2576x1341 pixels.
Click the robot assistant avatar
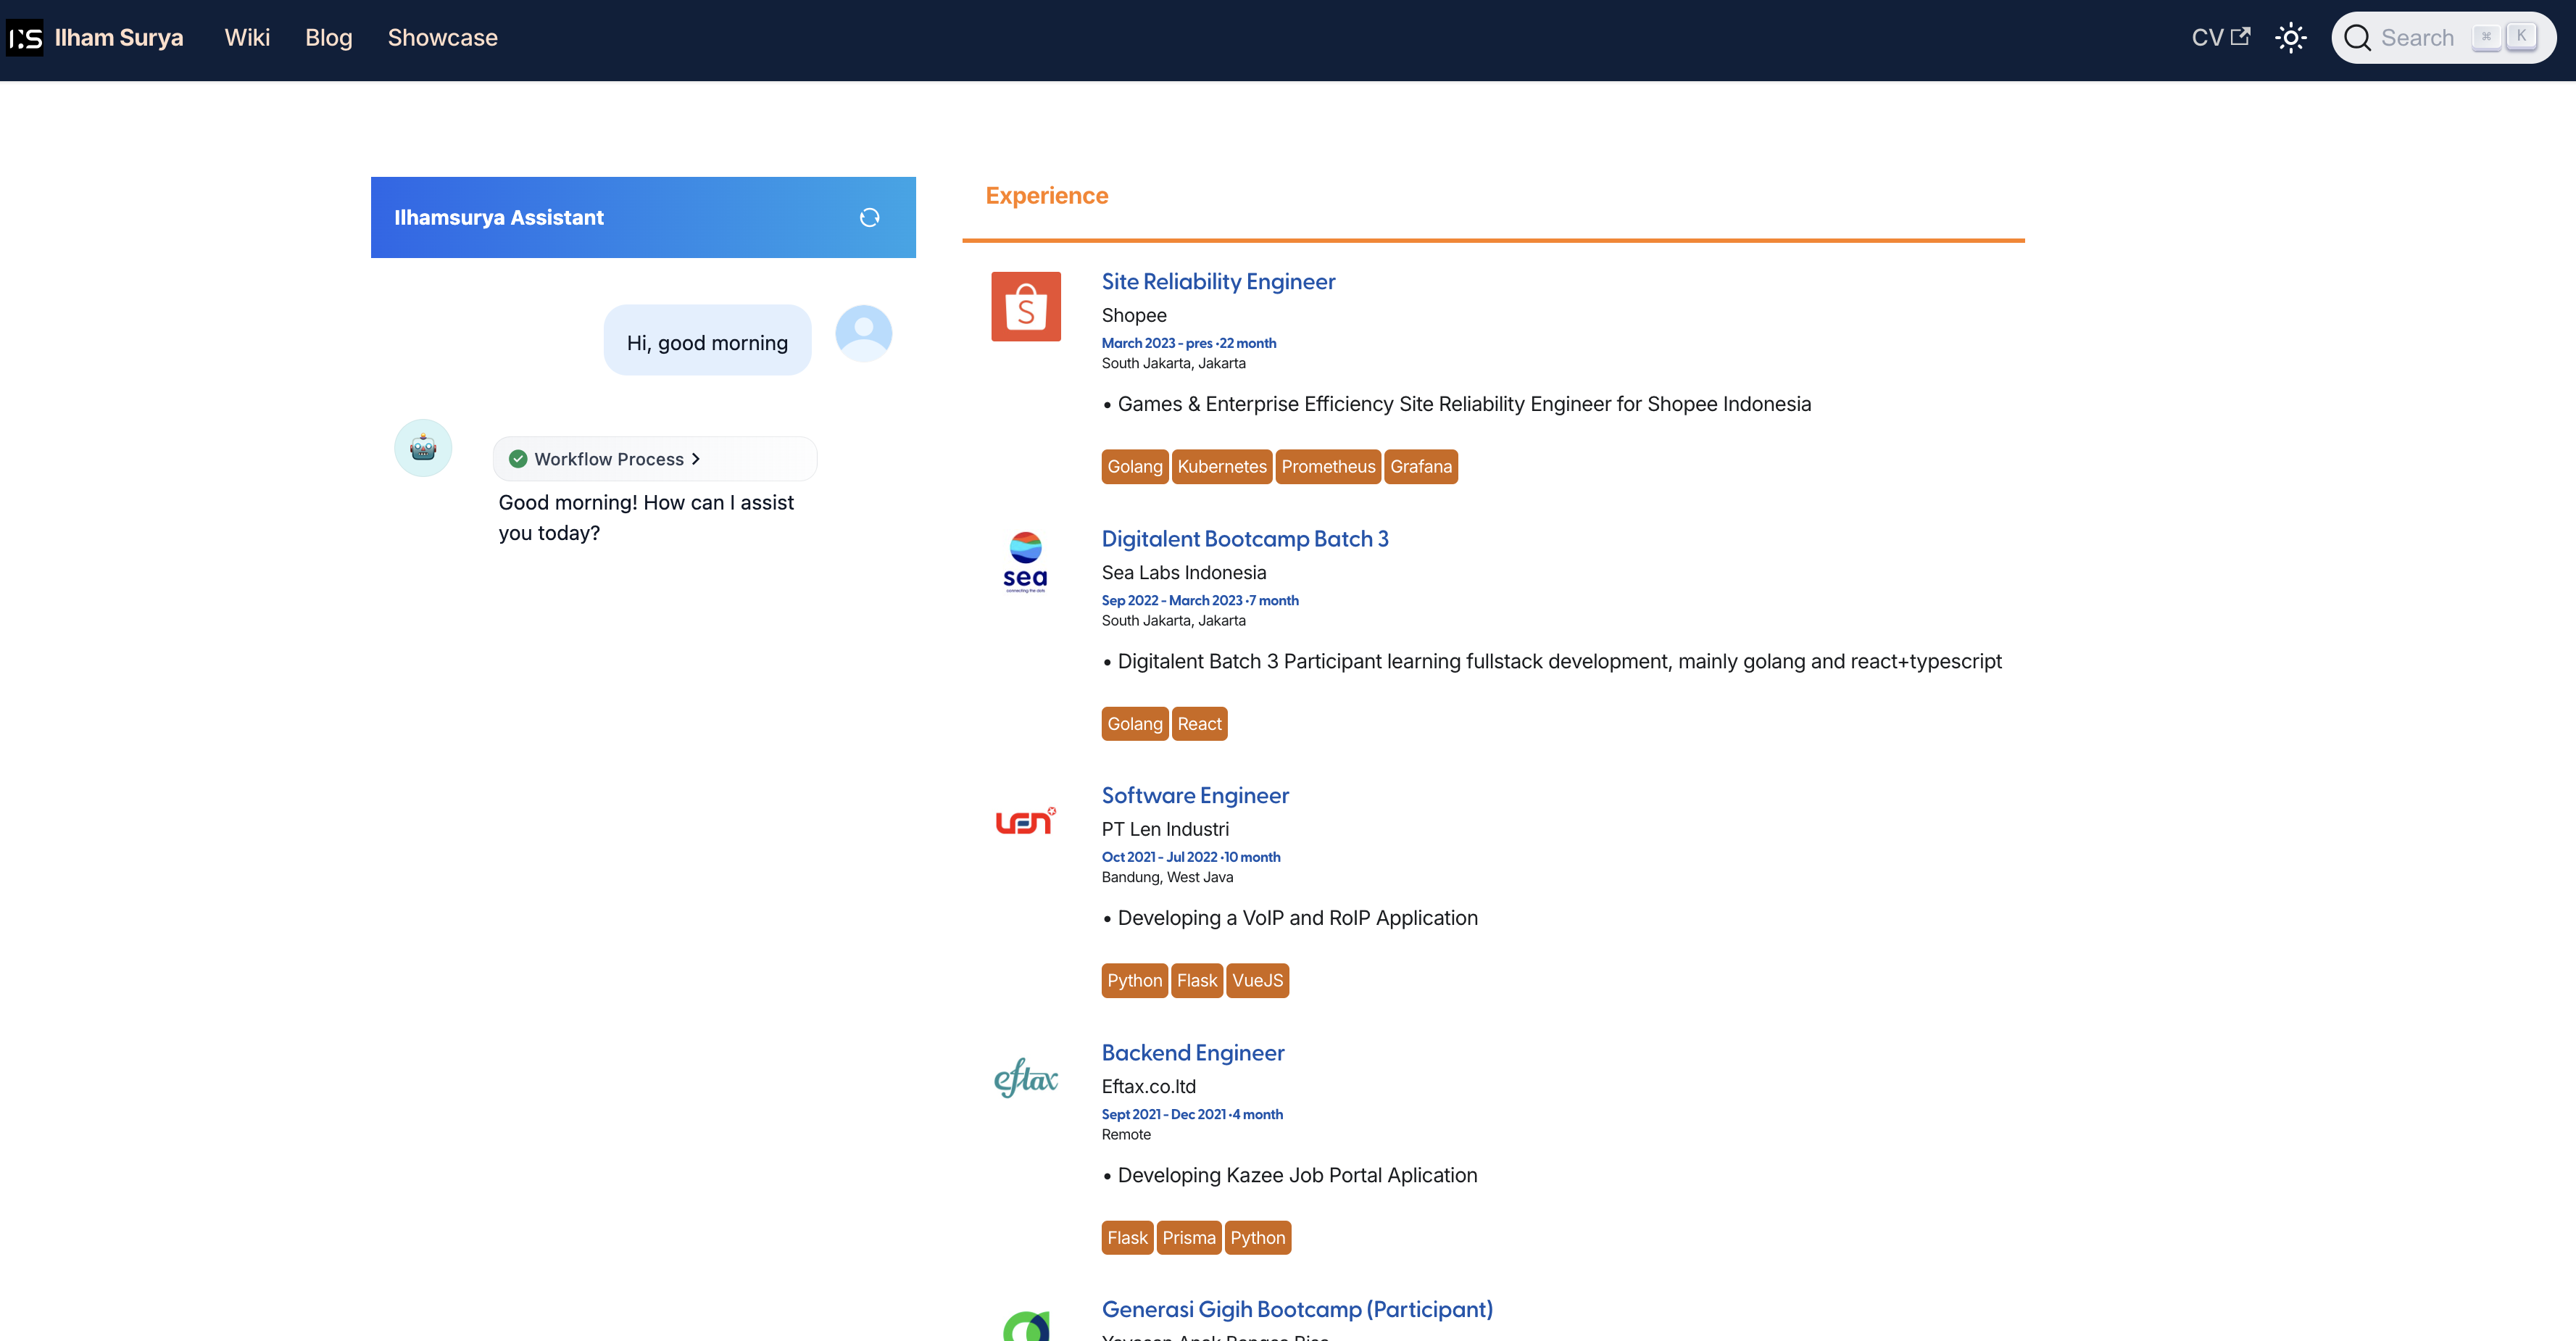423,448
